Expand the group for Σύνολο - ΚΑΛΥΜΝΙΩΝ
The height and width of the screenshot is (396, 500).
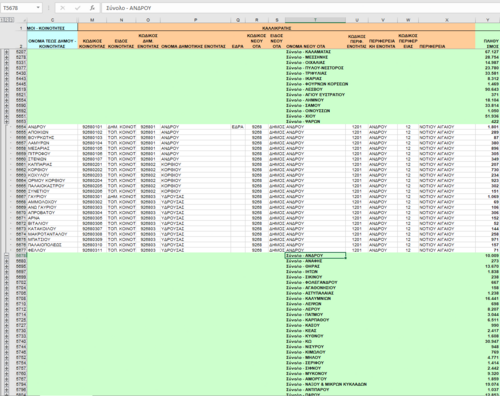(x=6, y=298)
